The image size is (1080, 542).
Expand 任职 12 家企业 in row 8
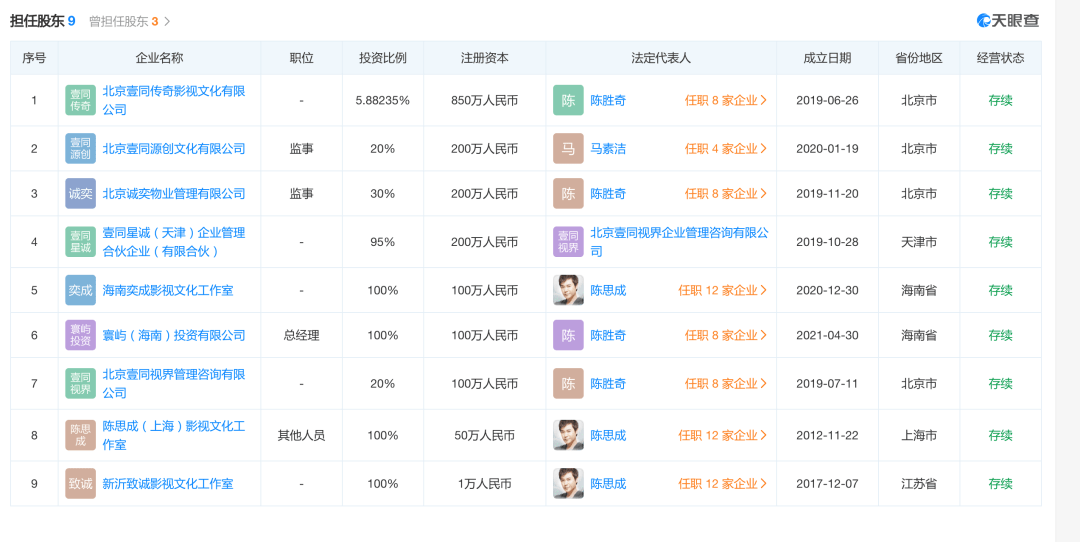(x=723, y=435)
